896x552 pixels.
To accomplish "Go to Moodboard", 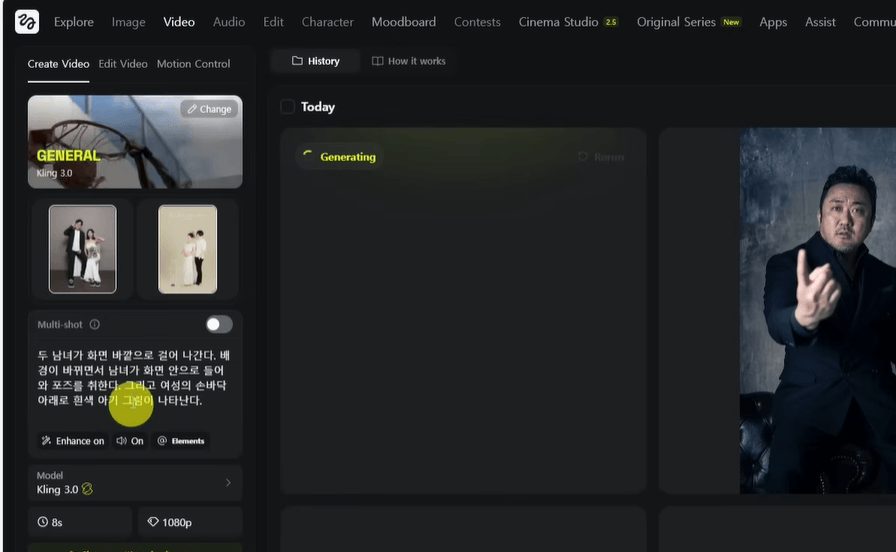I will point(403,22).
